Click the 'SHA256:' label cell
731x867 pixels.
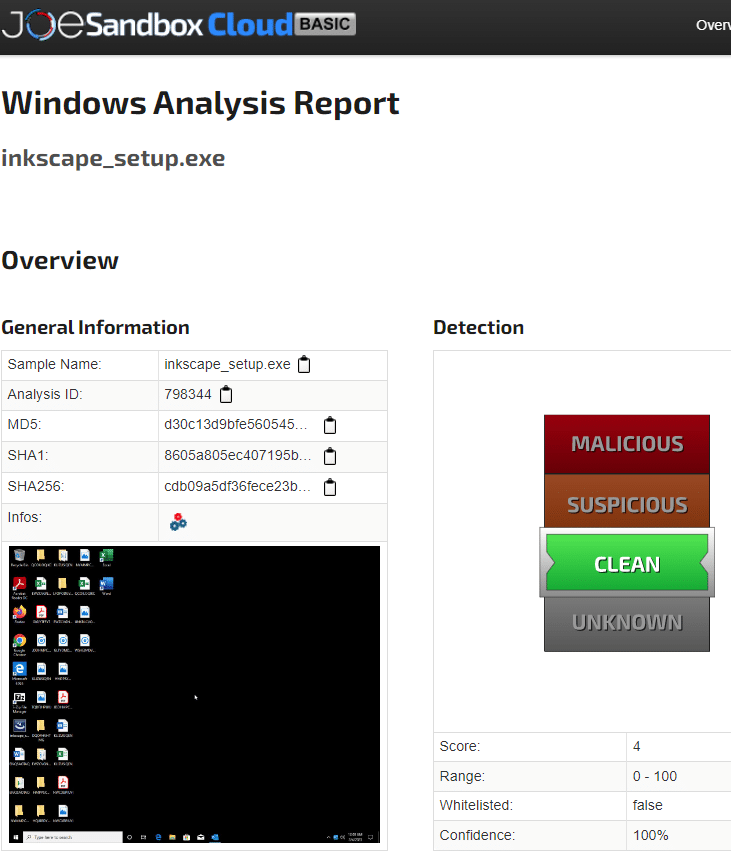pos(80,488)
